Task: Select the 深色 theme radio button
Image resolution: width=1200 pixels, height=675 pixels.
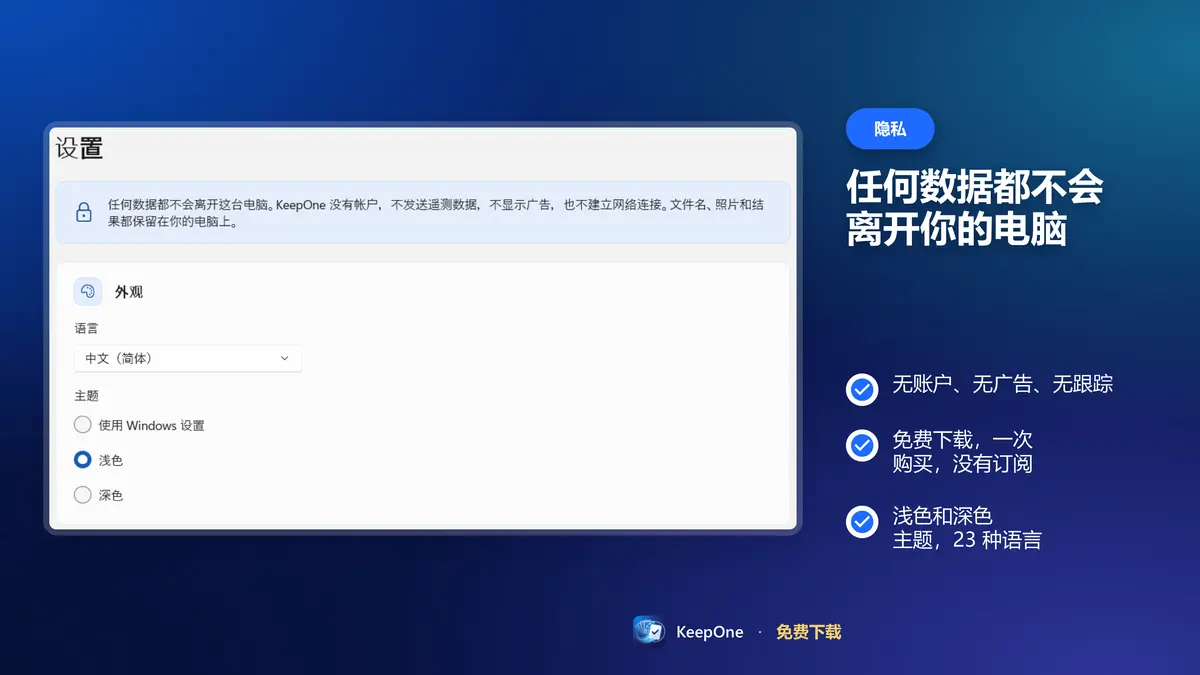Action: pyautogui.click(x=83, y=495)
